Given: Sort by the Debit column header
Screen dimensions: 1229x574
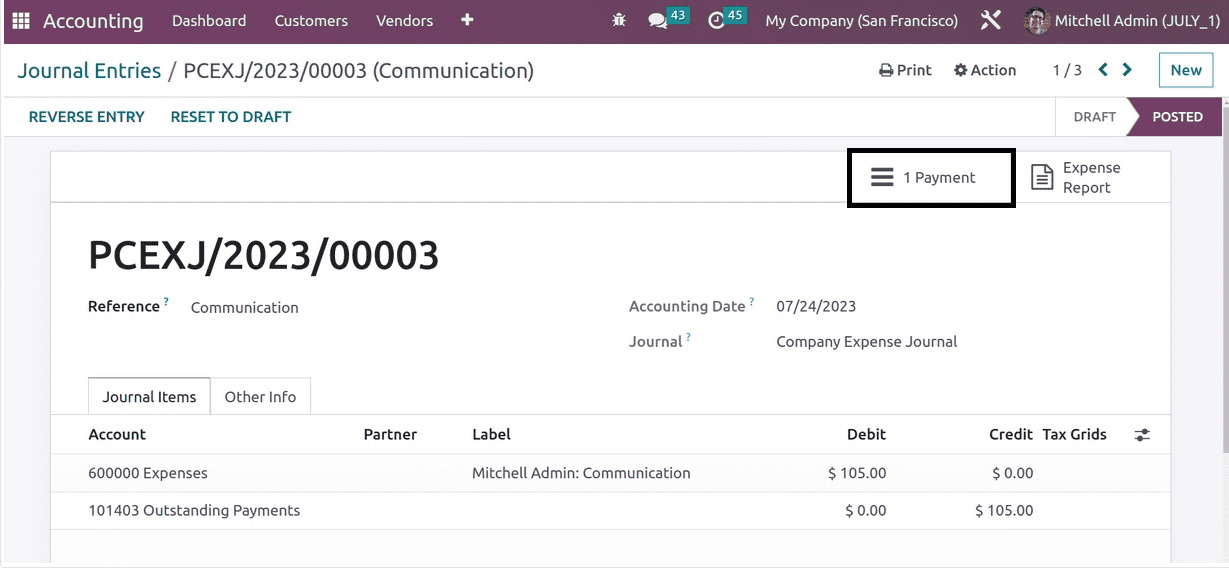Looking at the screenshot, I should (866, 435).
